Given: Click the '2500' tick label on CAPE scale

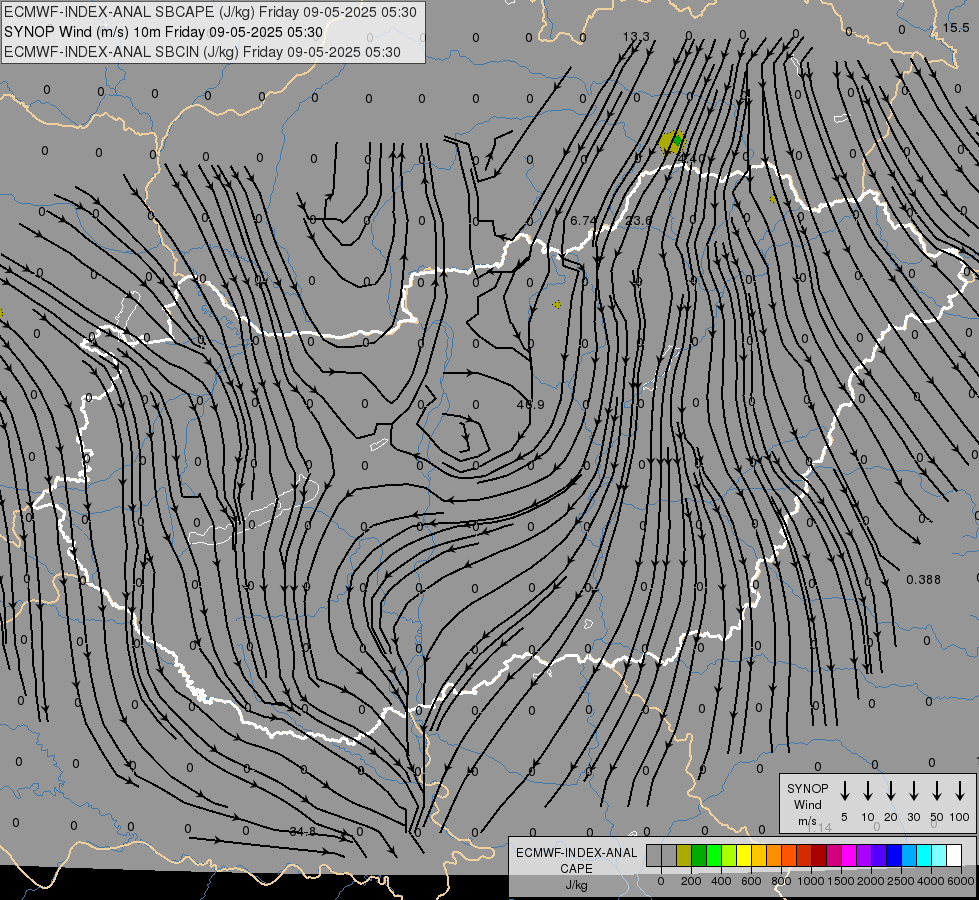Looking at the screenshot, I should (x=901, y=881).
